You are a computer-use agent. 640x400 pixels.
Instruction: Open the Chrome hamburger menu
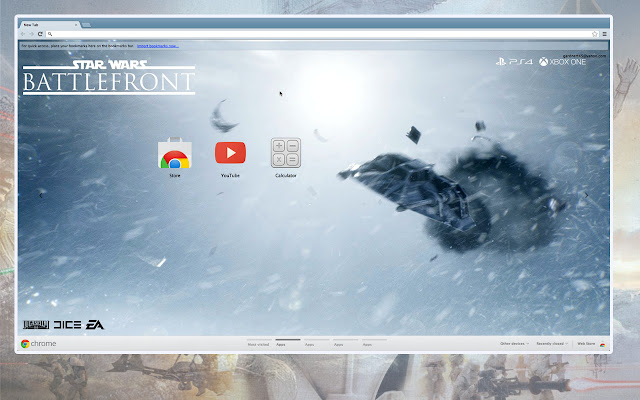(604, 34)
